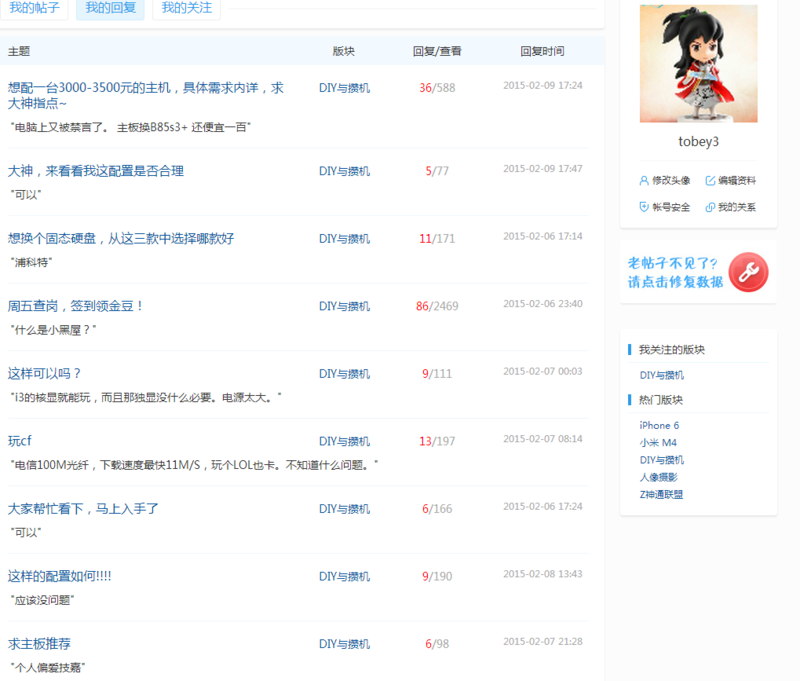This screenshot has height=681, width=800.
Task: Open iPhone 6 hot board
Action: 659,425
